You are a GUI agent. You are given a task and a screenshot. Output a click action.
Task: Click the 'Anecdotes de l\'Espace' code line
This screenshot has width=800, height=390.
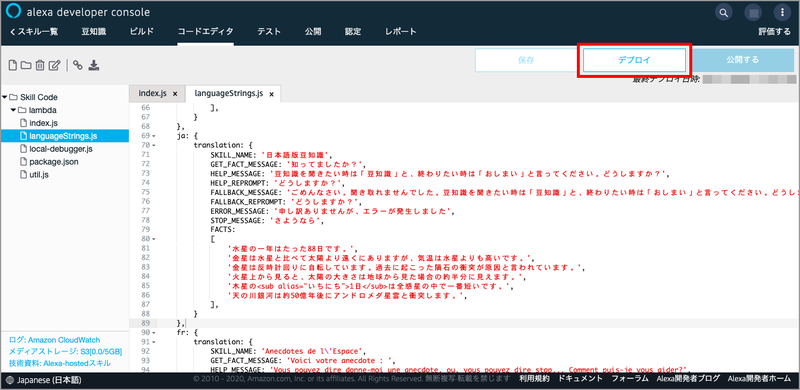(x=289, y=351)
